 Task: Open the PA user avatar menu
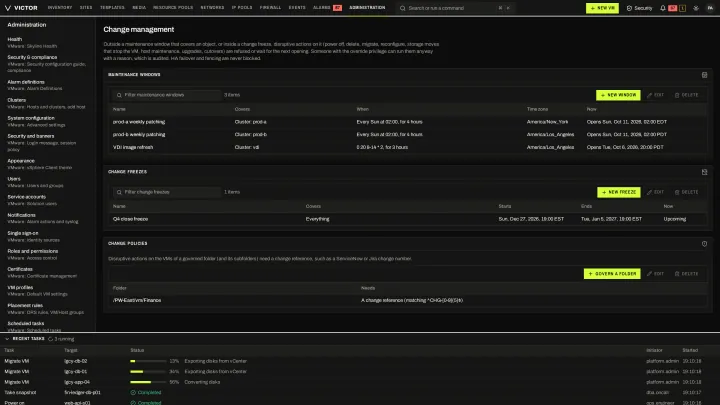click(x=710, y=8)
